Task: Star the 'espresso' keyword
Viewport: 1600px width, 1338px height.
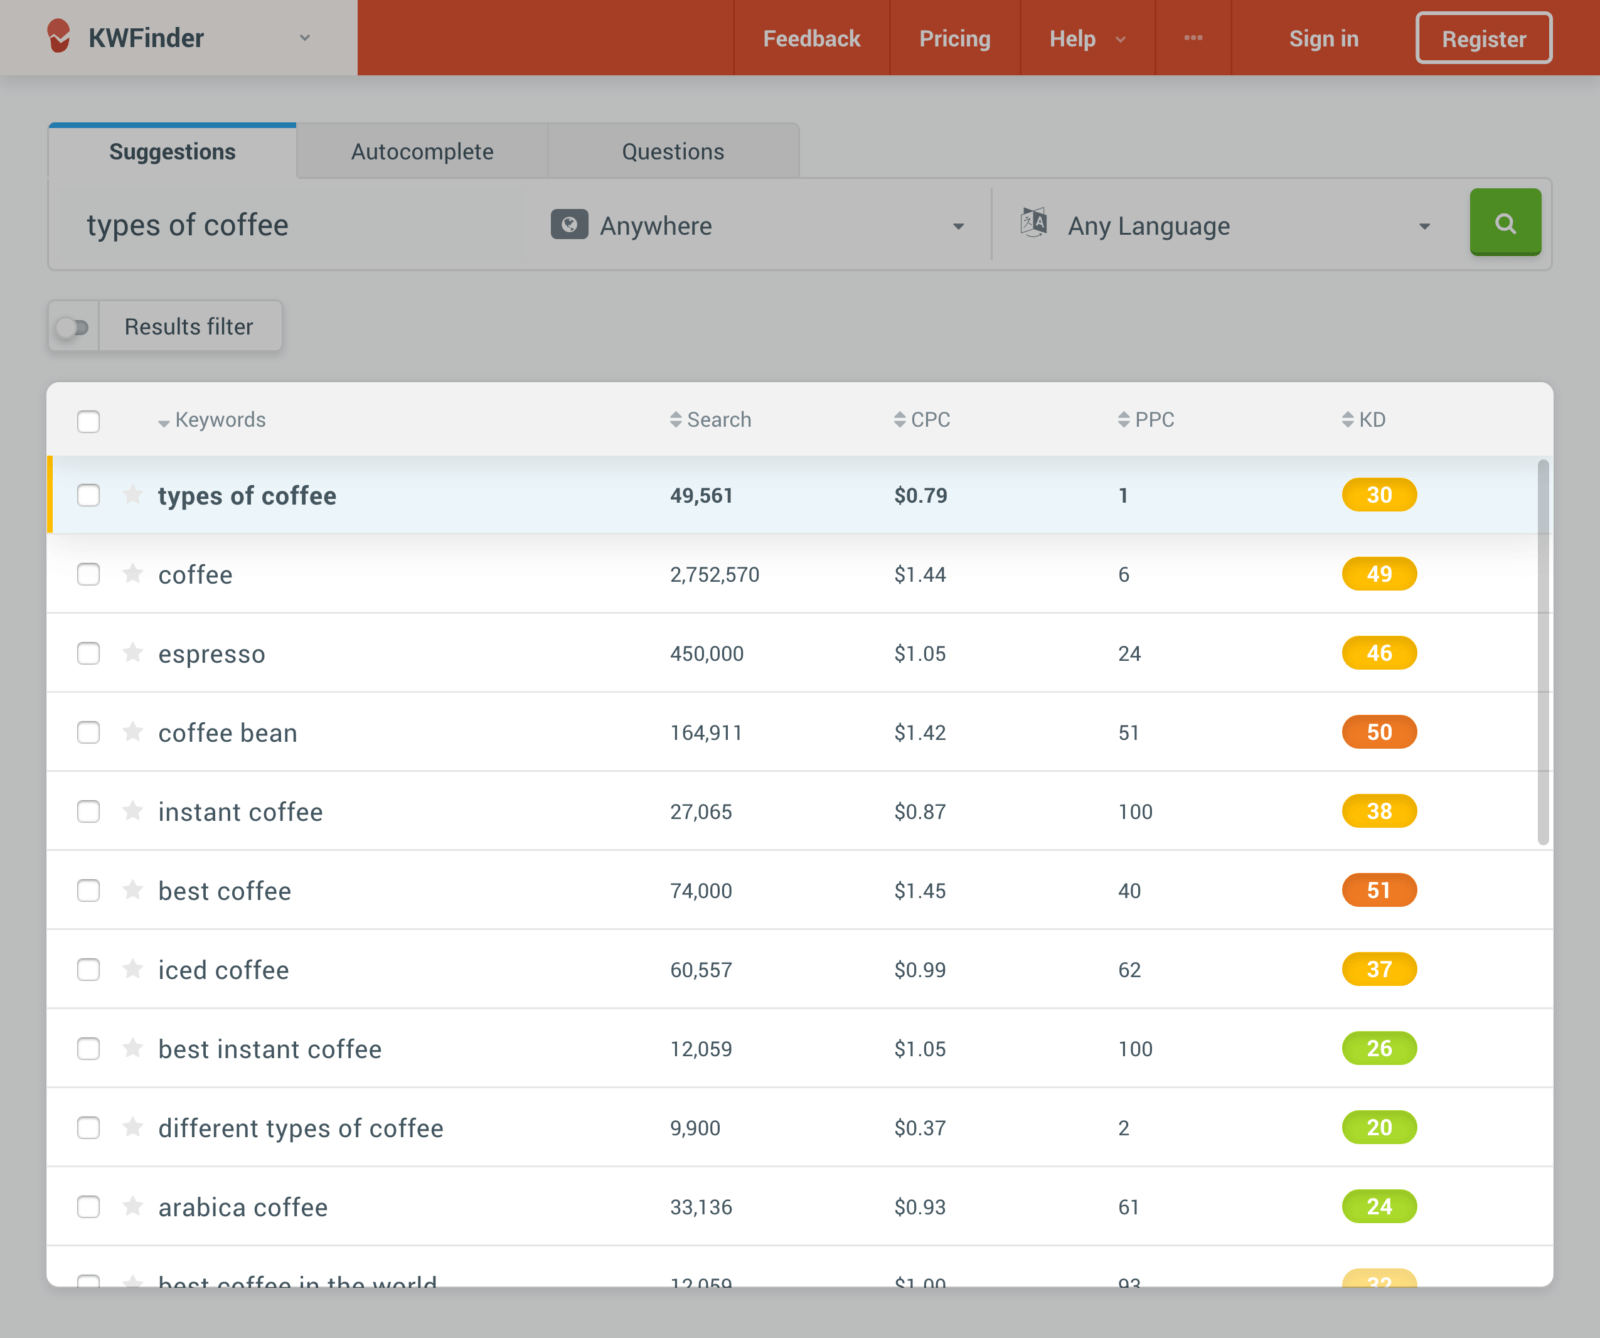Action: [132, 653]
